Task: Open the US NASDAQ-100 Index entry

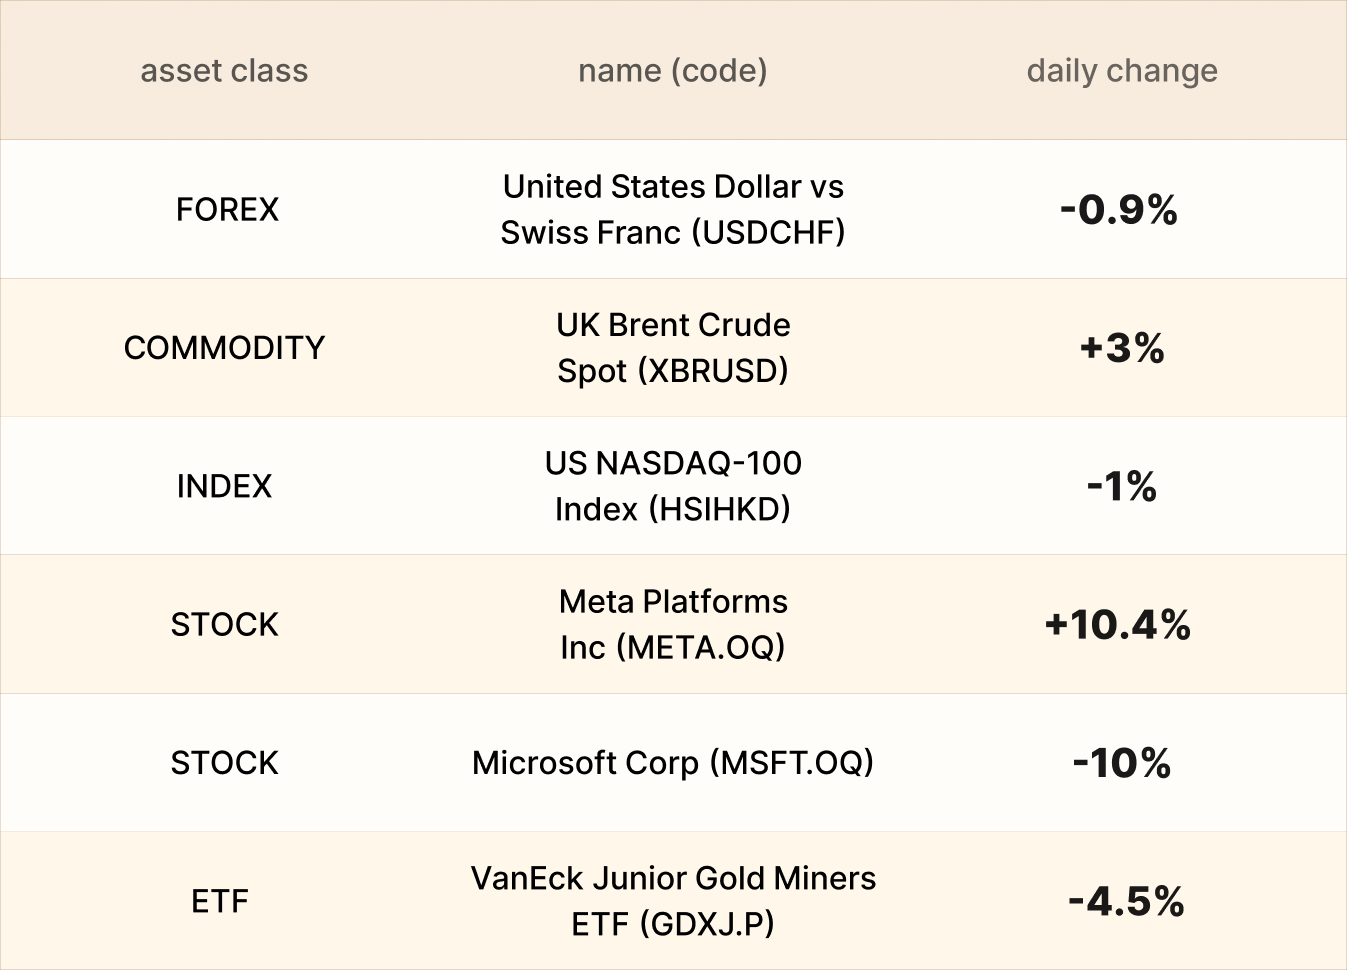Action: tap(673, 486)
